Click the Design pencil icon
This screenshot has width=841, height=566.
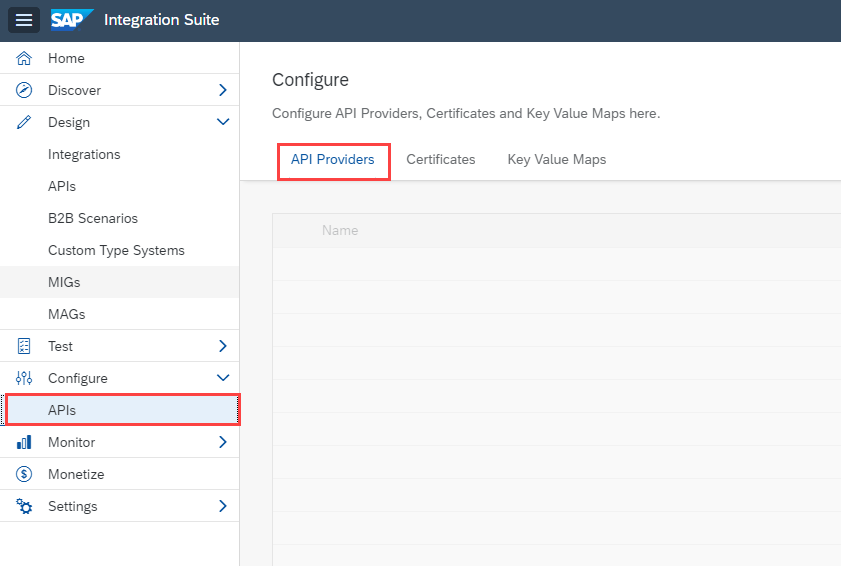pos(25,122)
